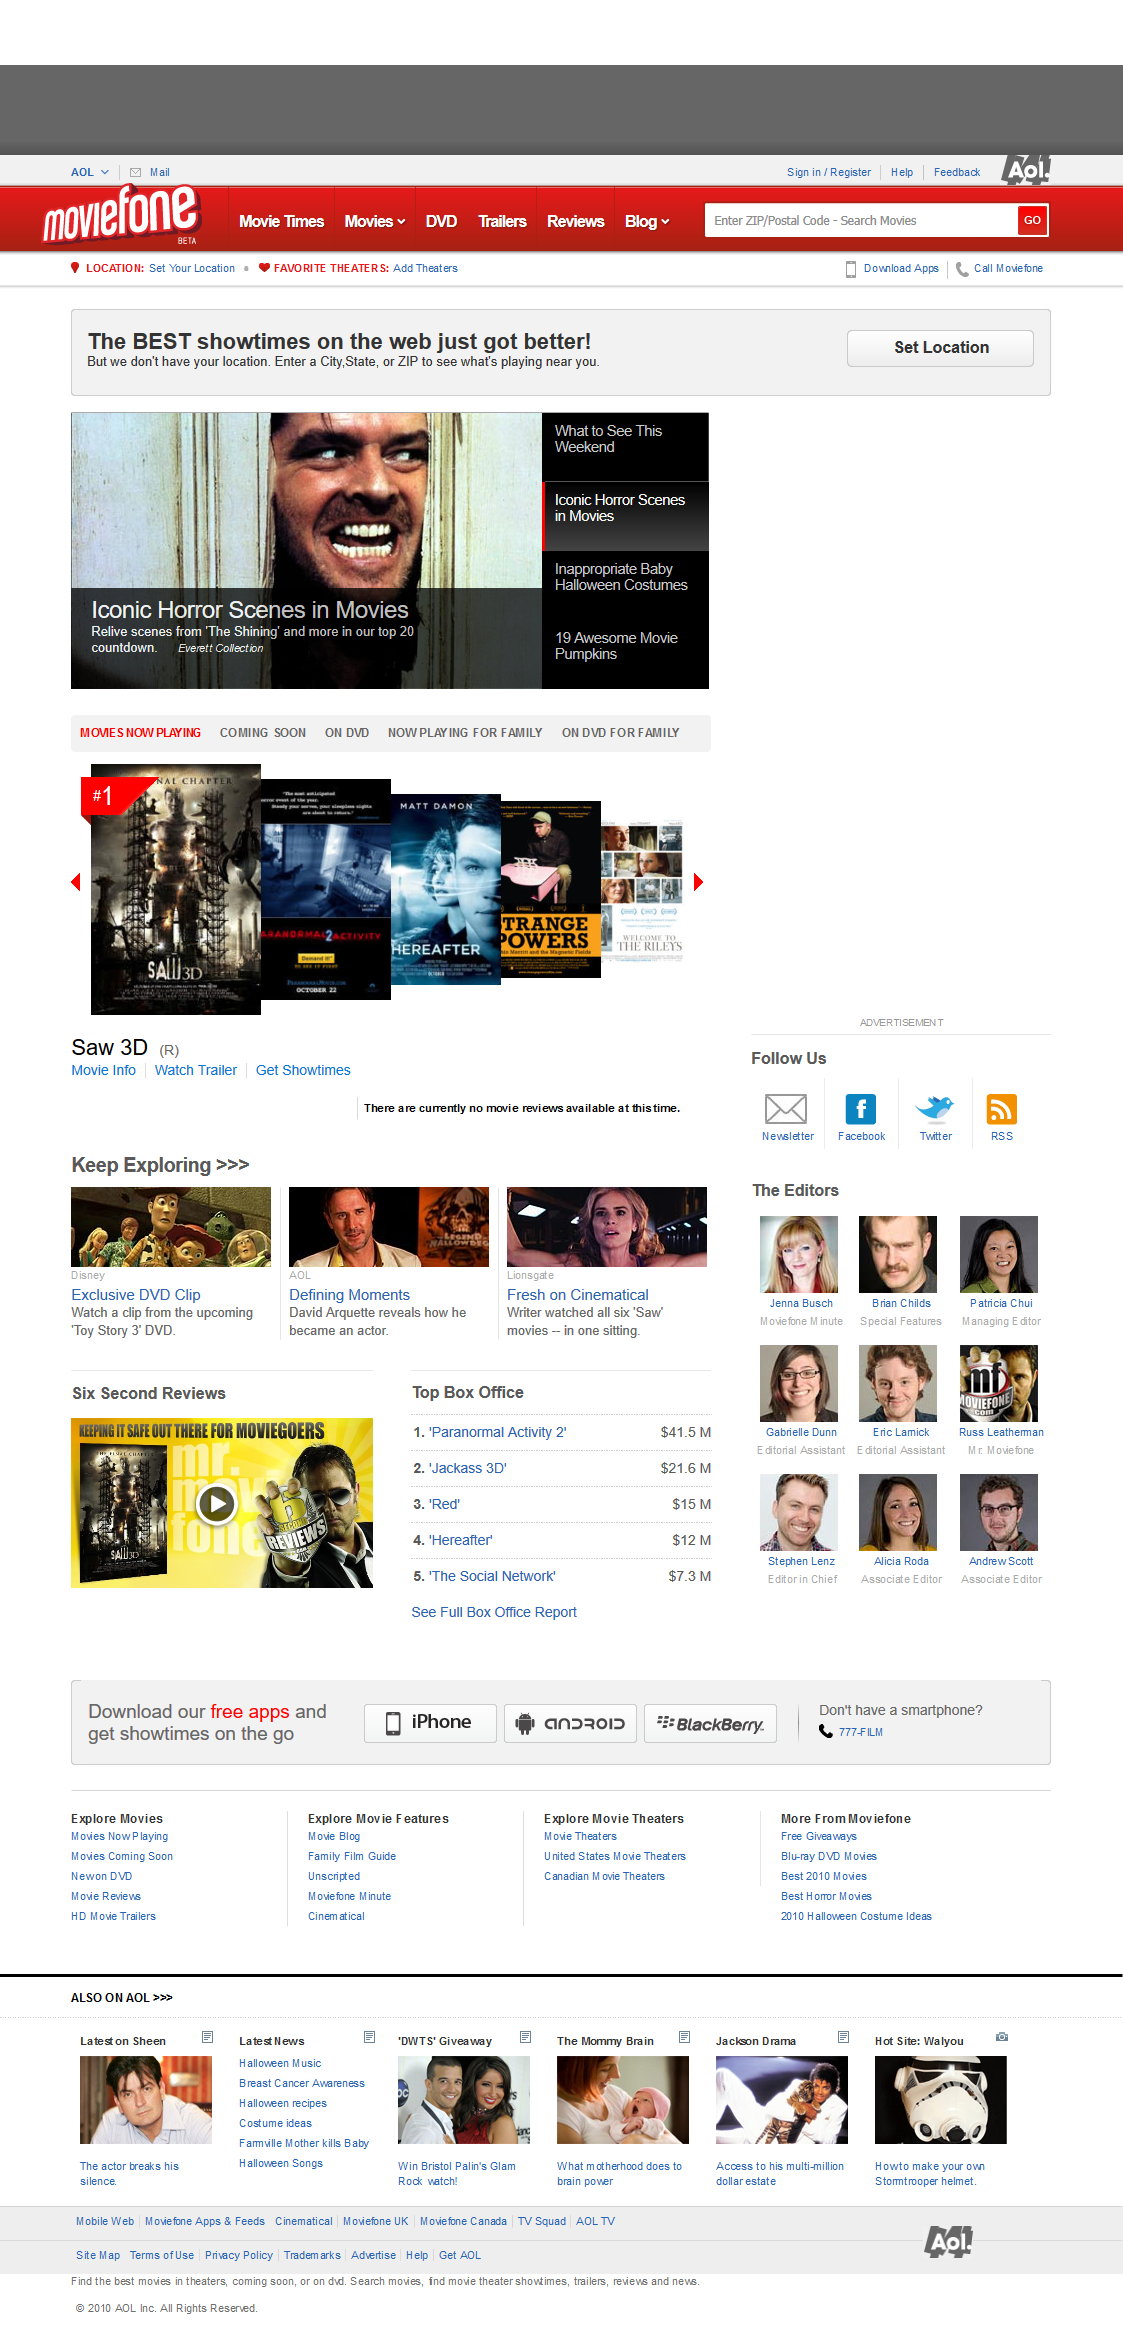
Task: Click the BlackBerry app button
Action: (x=710, y=1722)
